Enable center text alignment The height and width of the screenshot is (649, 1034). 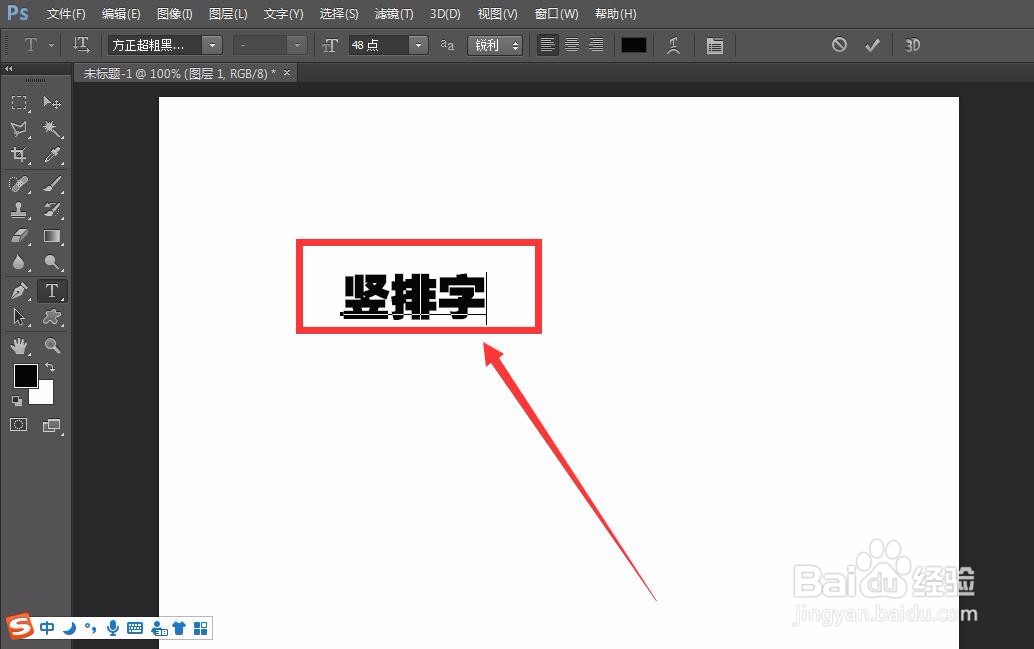point(571,45)
